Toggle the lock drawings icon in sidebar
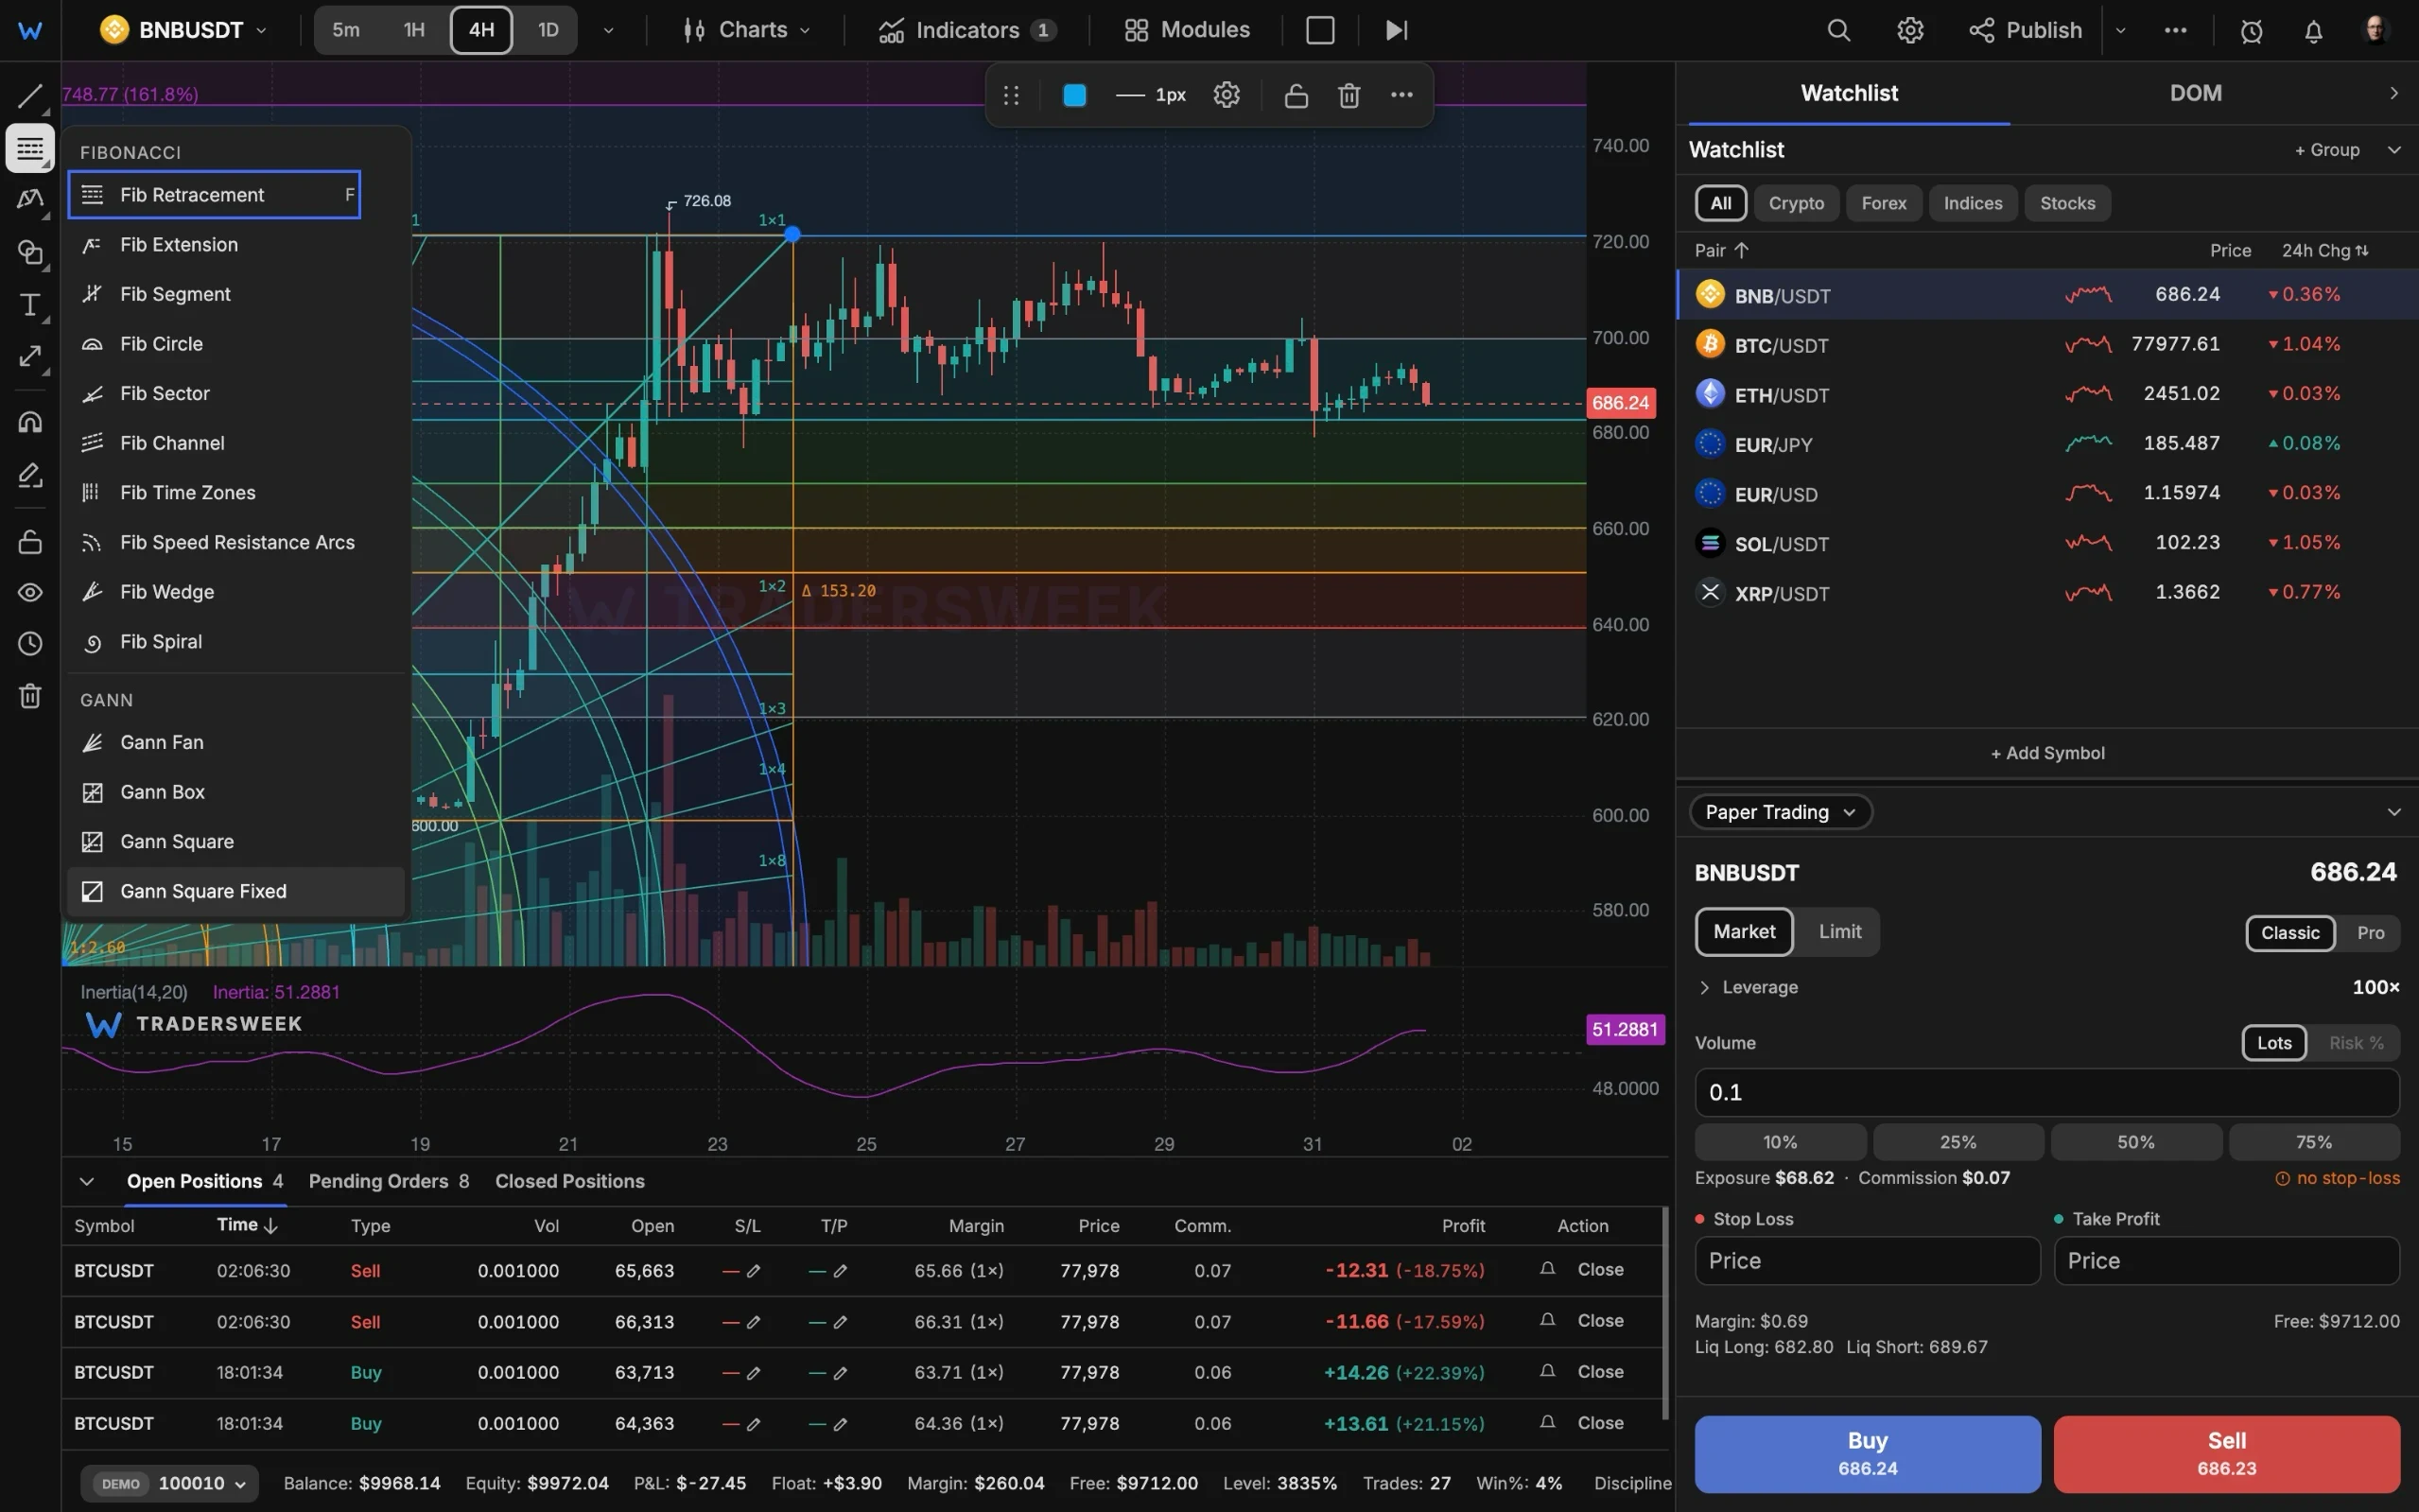Viewport: 2419px width, 1512px height. click(x=30, y=542)
